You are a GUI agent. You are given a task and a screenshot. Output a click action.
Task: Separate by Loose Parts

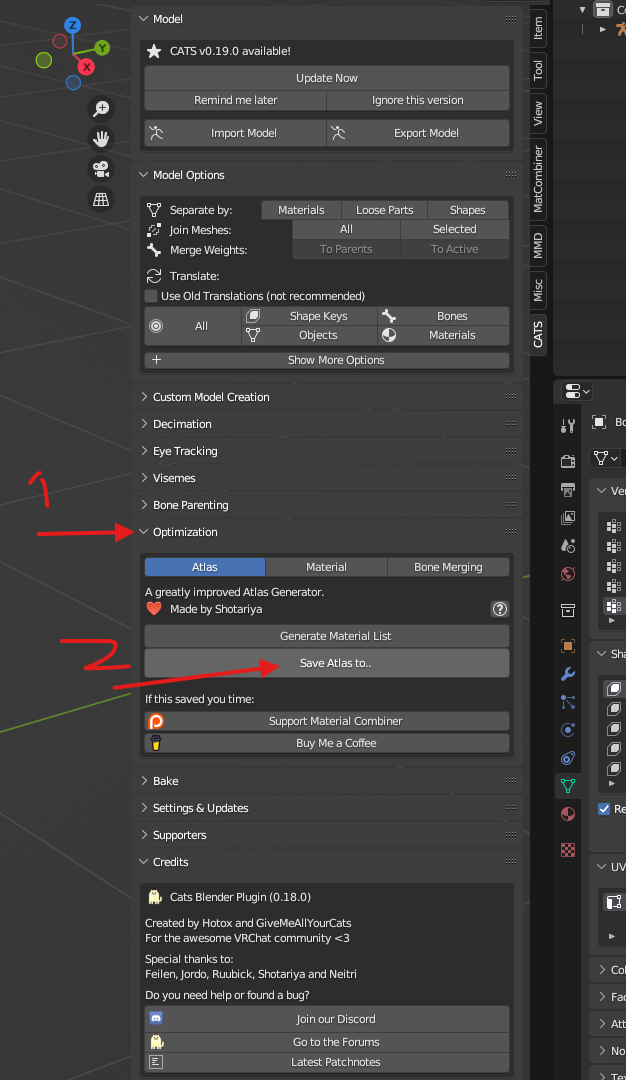(384, 210)
